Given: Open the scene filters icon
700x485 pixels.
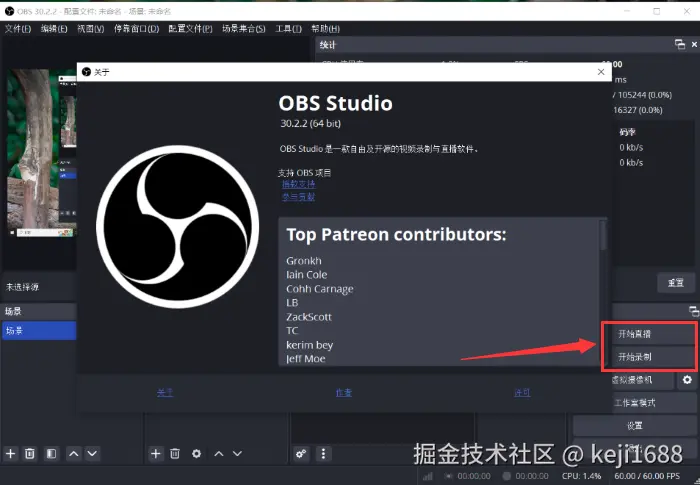Looking at the screenshot, I should coord(51,454).
